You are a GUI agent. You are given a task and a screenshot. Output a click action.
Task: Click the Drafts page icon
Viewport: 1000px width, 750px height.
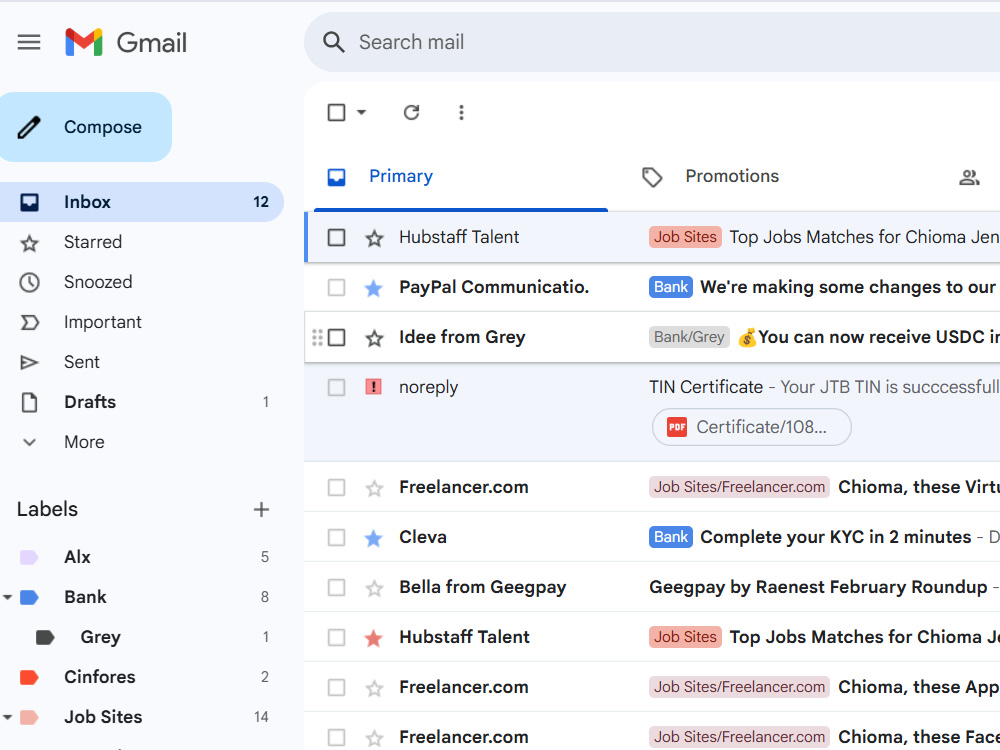tap(29, 402)
